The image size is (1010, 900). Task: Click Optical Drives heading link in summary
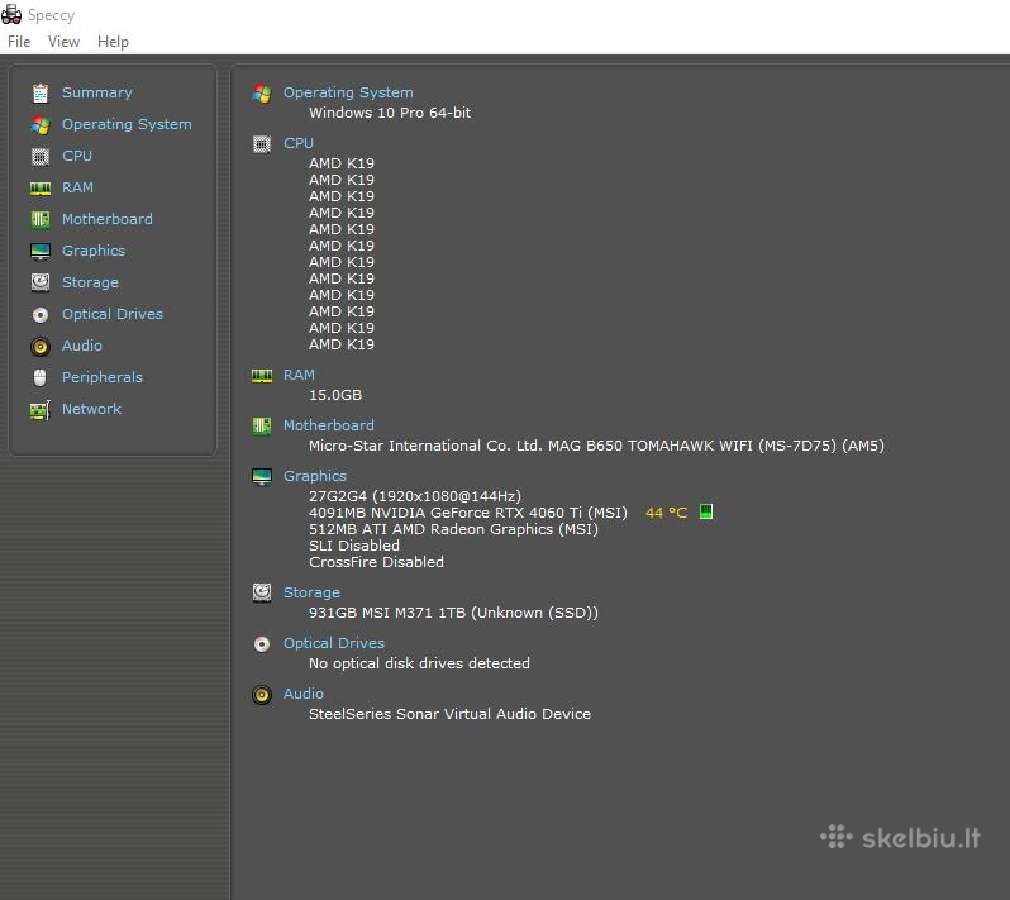(x=334, y=643)
